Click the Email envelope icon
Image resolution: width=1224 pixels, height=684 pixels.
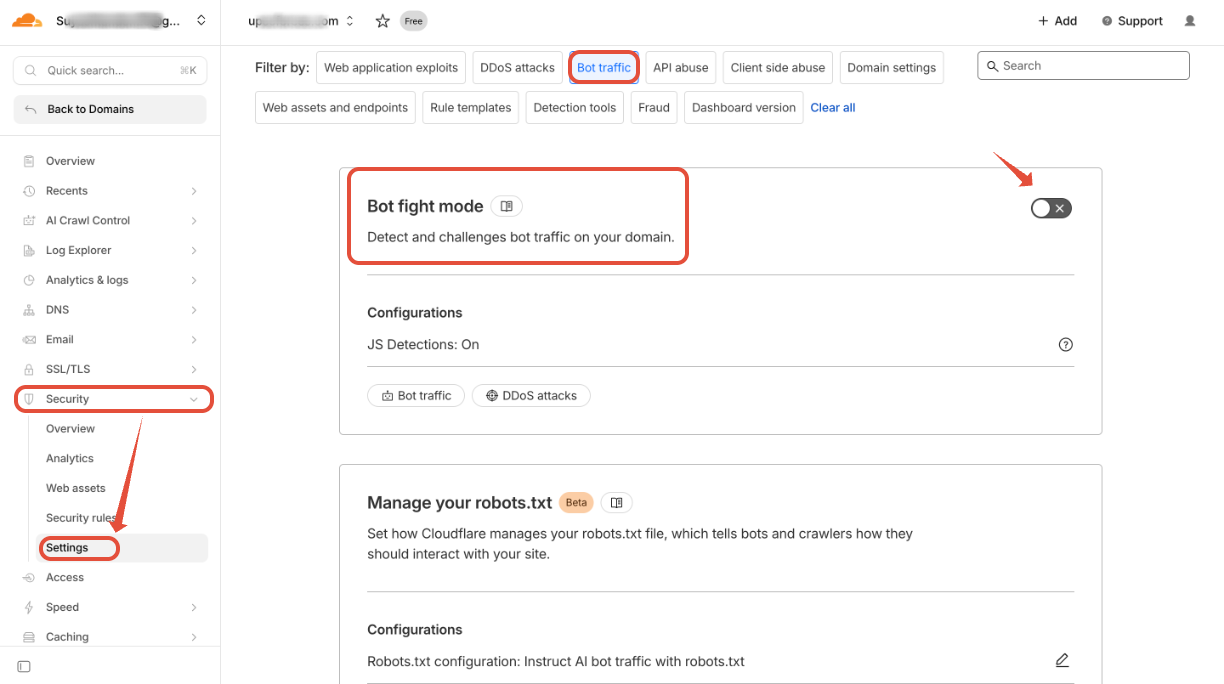[x=29, y=340]
